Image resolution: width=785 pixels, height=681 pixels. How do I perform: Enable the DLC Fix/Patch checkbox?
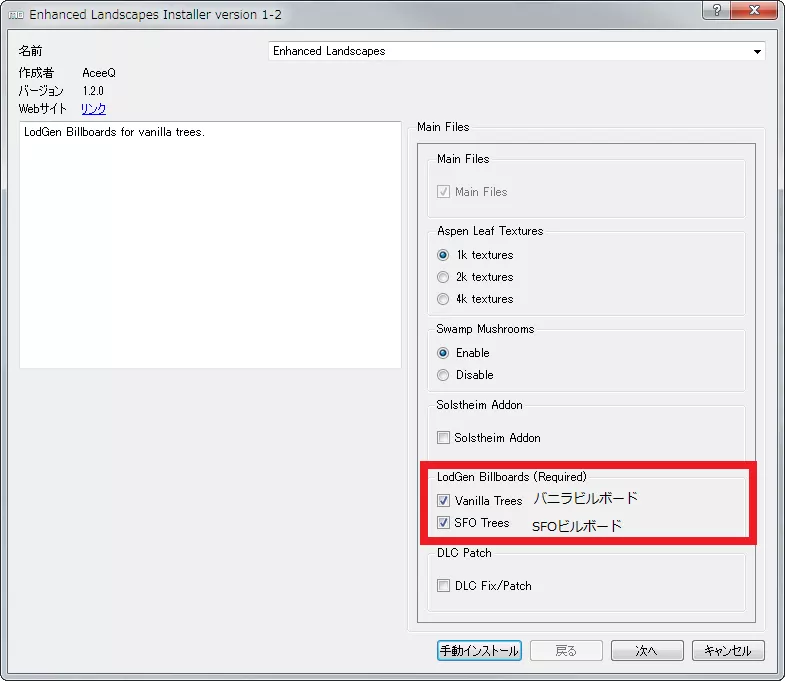[444, 586]
